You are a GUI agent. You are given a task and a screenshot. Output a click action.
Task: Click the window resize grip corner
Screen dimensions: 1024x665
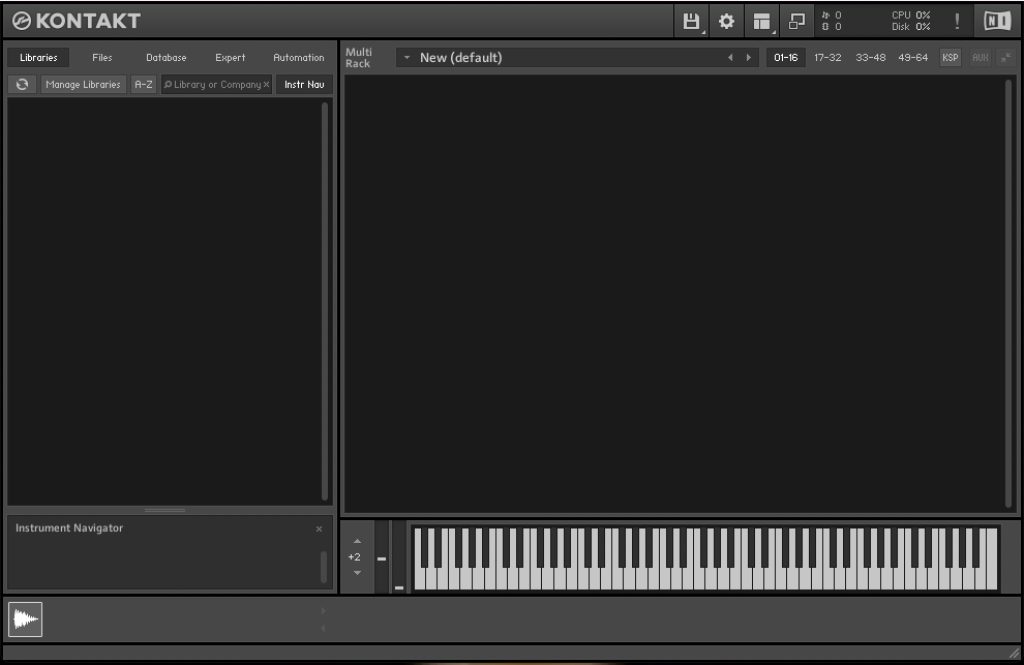pos(1014,653)
